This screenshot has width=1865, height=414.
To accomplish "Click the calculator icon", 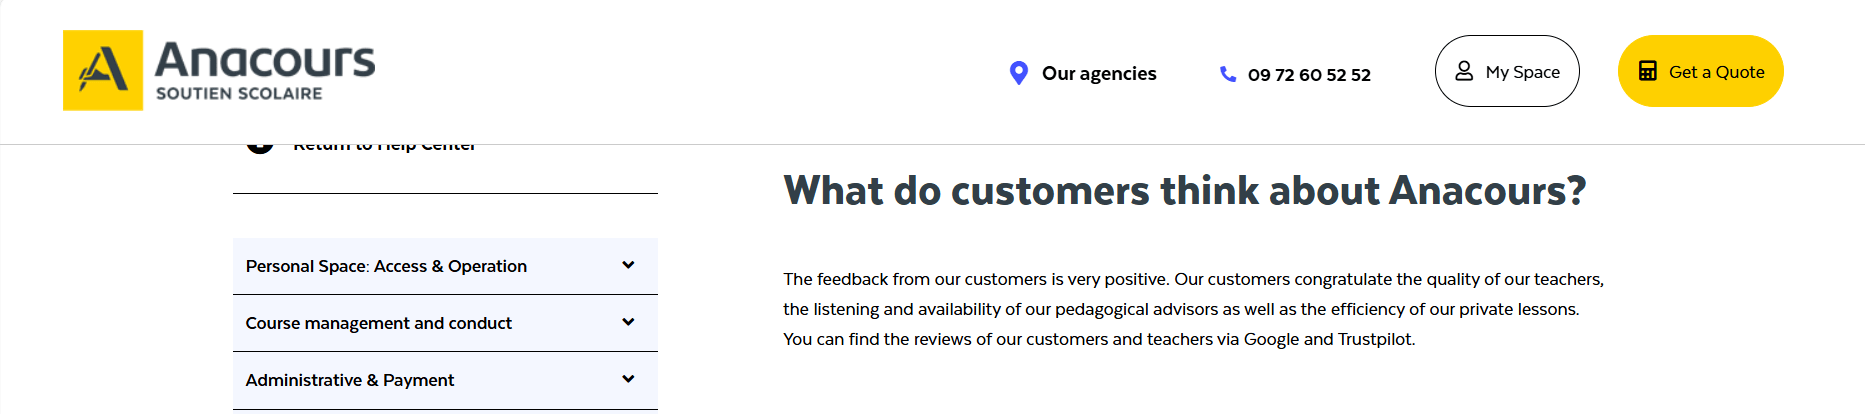I will pyautogui.click(x=1647, y=71).
